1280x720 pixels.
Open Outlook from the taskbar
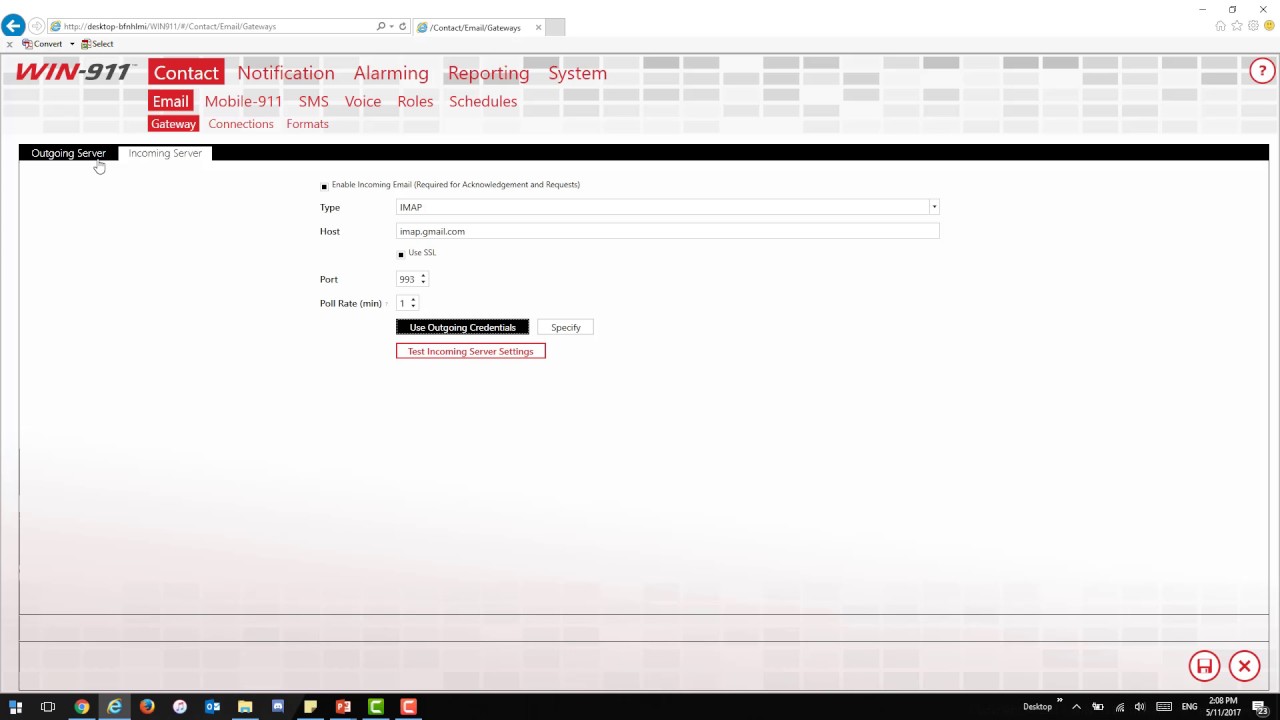point(212,707)
